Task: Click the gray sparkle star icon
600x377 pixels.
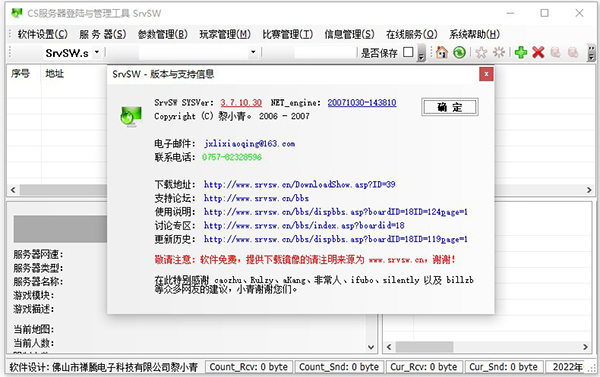Action: [x=499, y=52]
